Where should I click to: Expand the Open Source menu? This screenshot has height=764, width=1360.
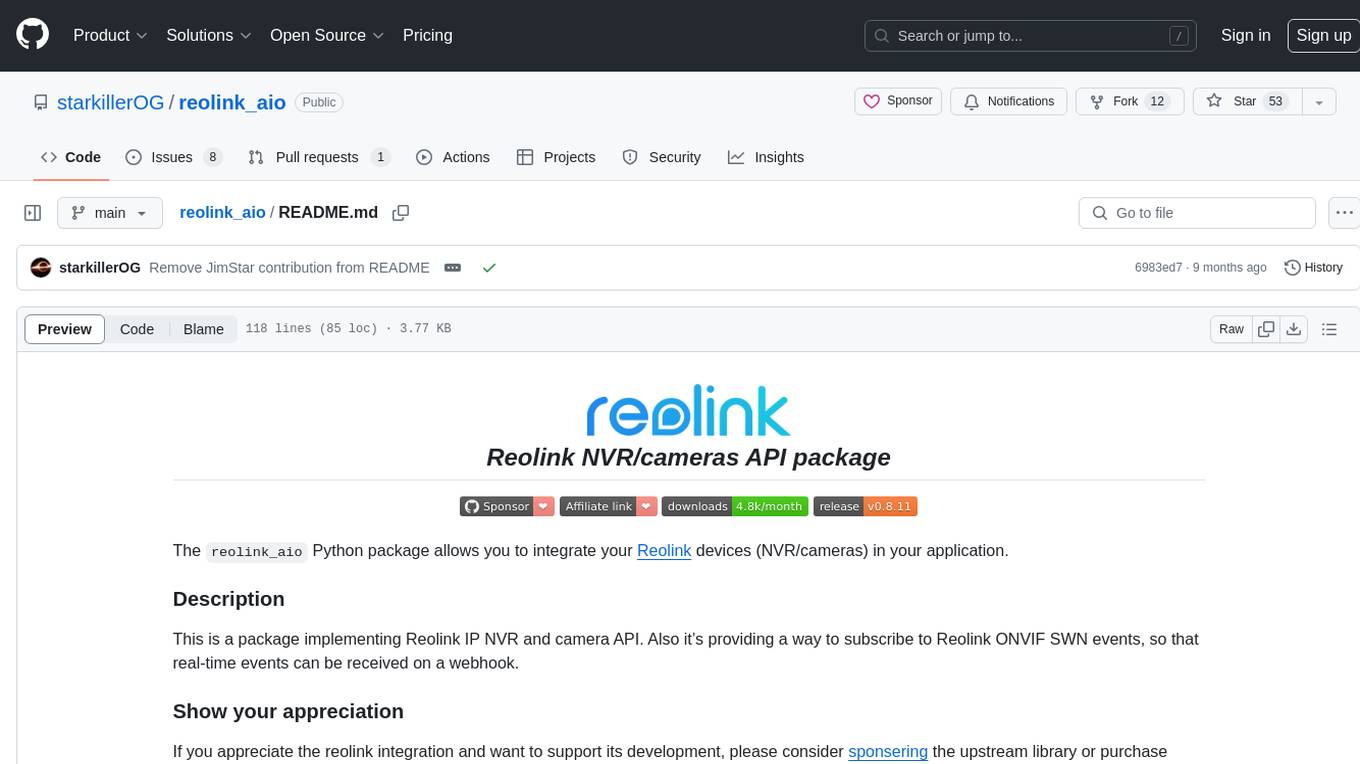(x=327, y=35)
